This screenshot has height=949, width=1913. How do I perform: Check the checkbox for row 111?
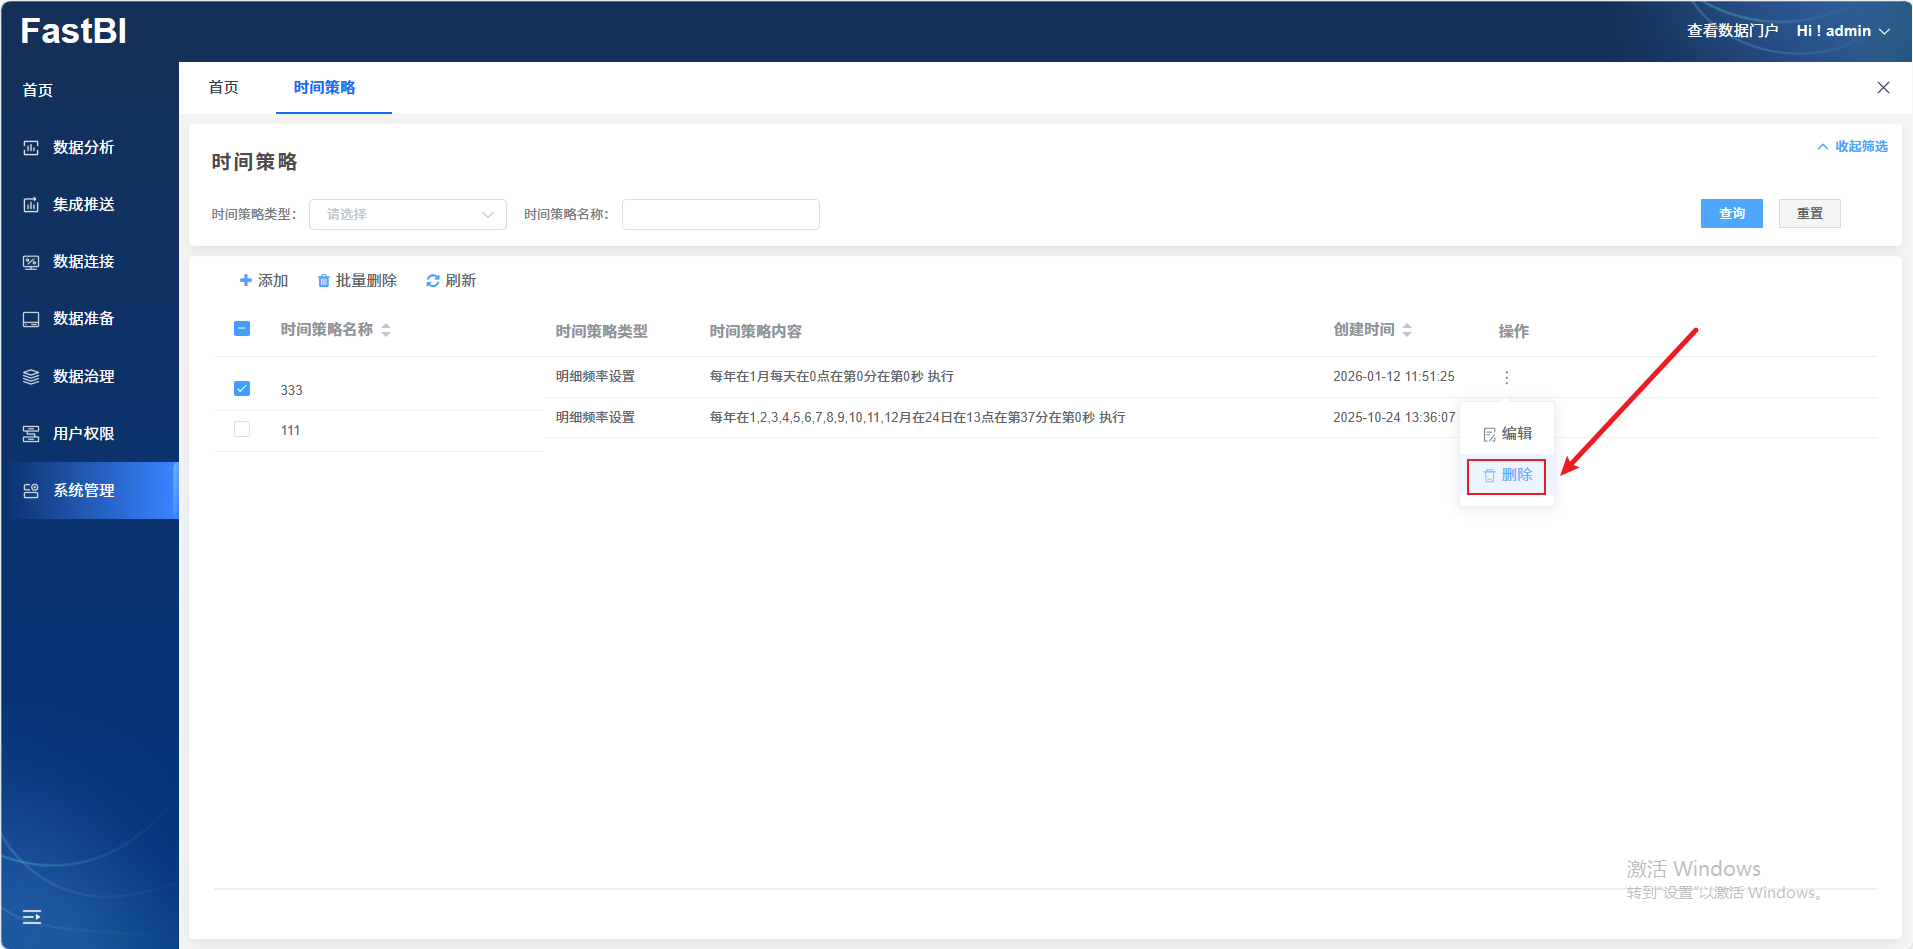tap(242, 430)
